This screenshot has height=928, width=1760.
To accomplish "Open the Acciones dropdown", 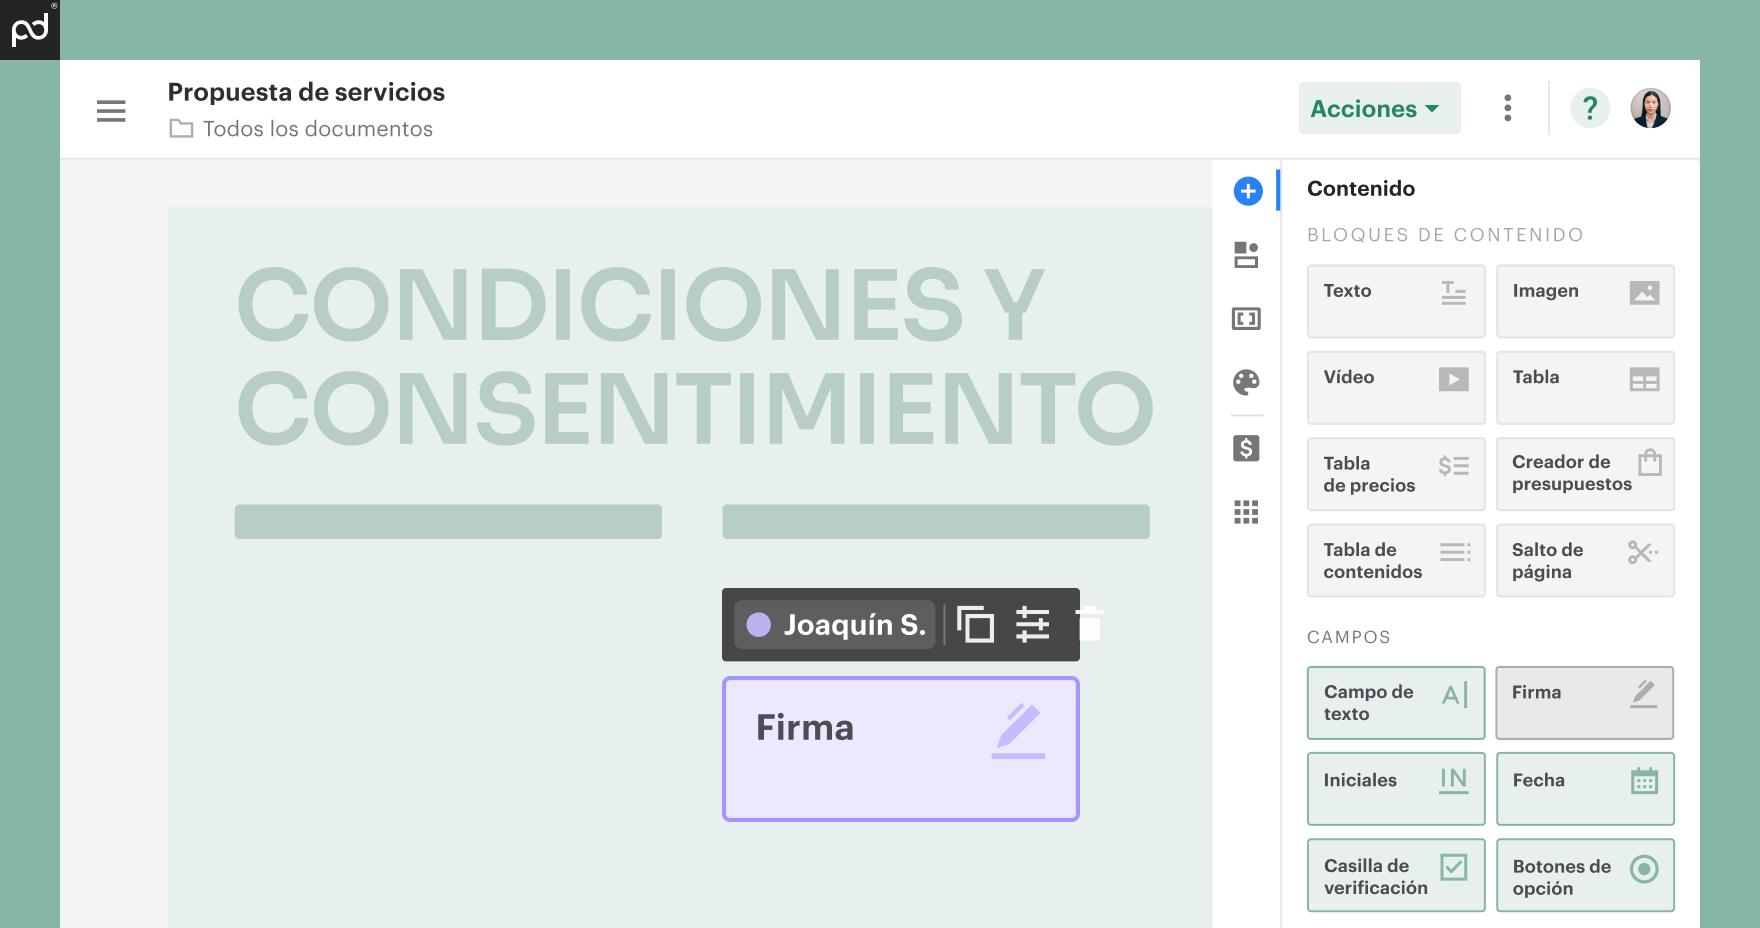I will click(1379, 108).
